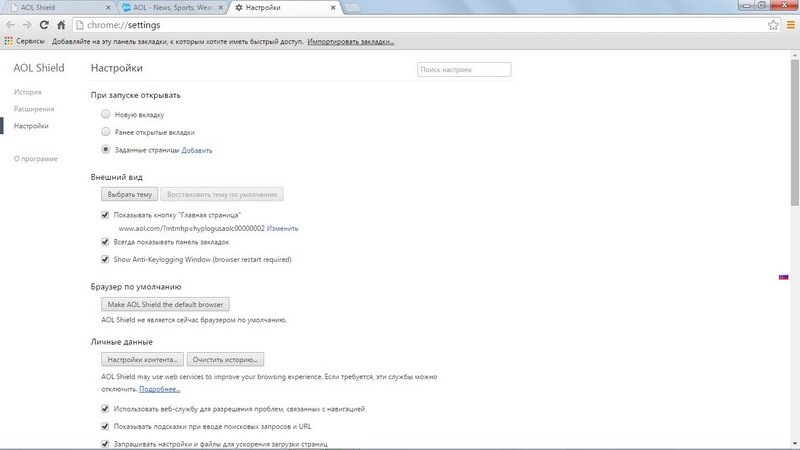Click the vertical scrollbar thumb
800x450 pixels.
click(x=795, y=133)
